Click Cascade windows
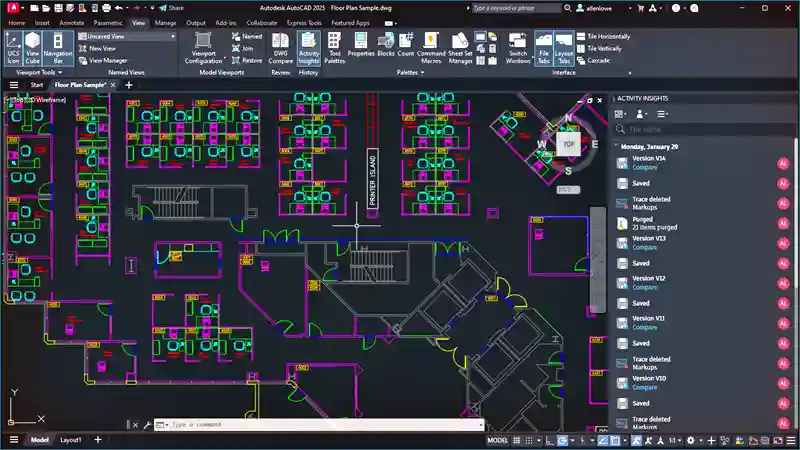Image resolution: width=800 pixels, height=450 pixels. [x=593, y=60]
